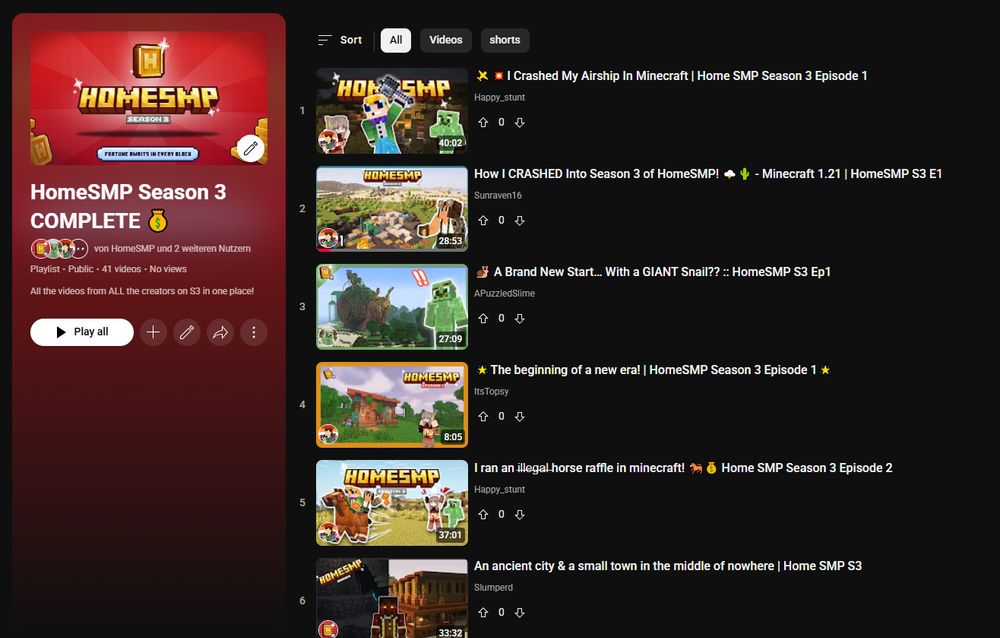Visit Happy_stunt channel under Airship video
The height and width of the screenshot is (638, 1000).
coord(499,98)
